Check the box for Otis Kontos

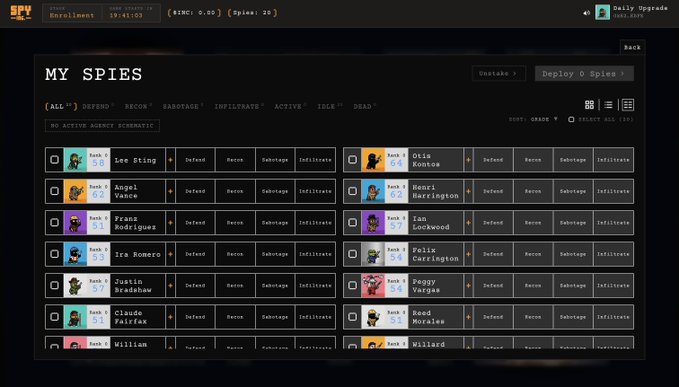click(x=352, y=160)
